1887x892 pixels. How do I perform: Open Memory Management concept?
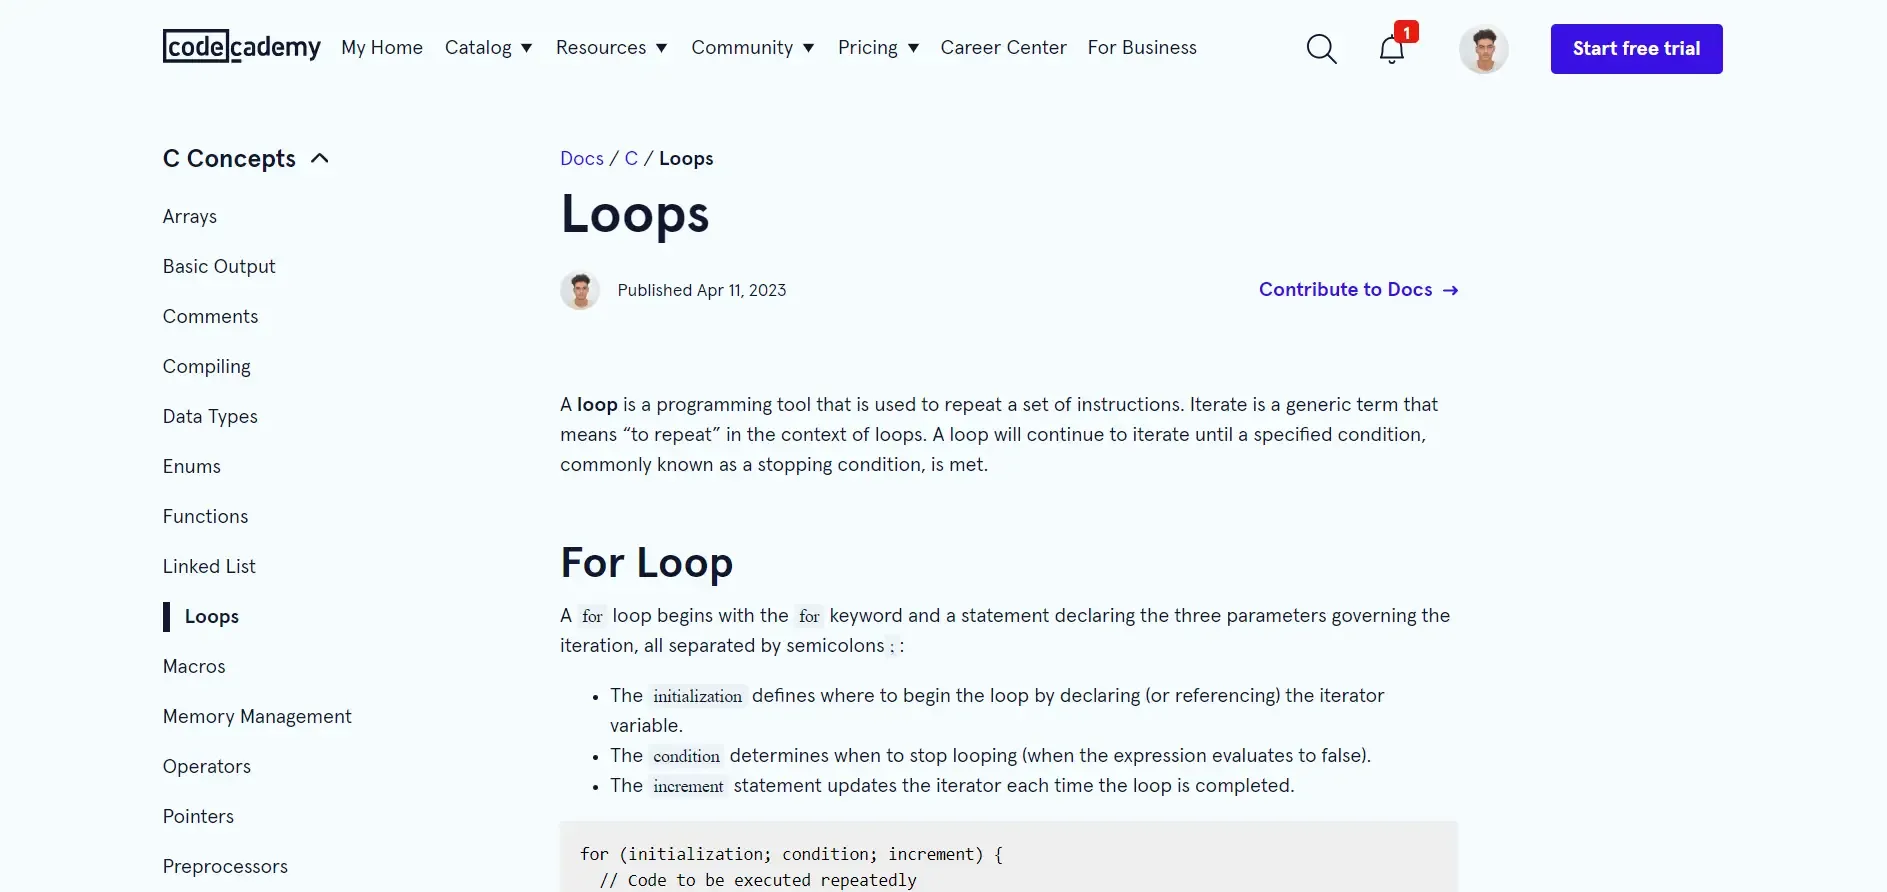pos(257,716)
